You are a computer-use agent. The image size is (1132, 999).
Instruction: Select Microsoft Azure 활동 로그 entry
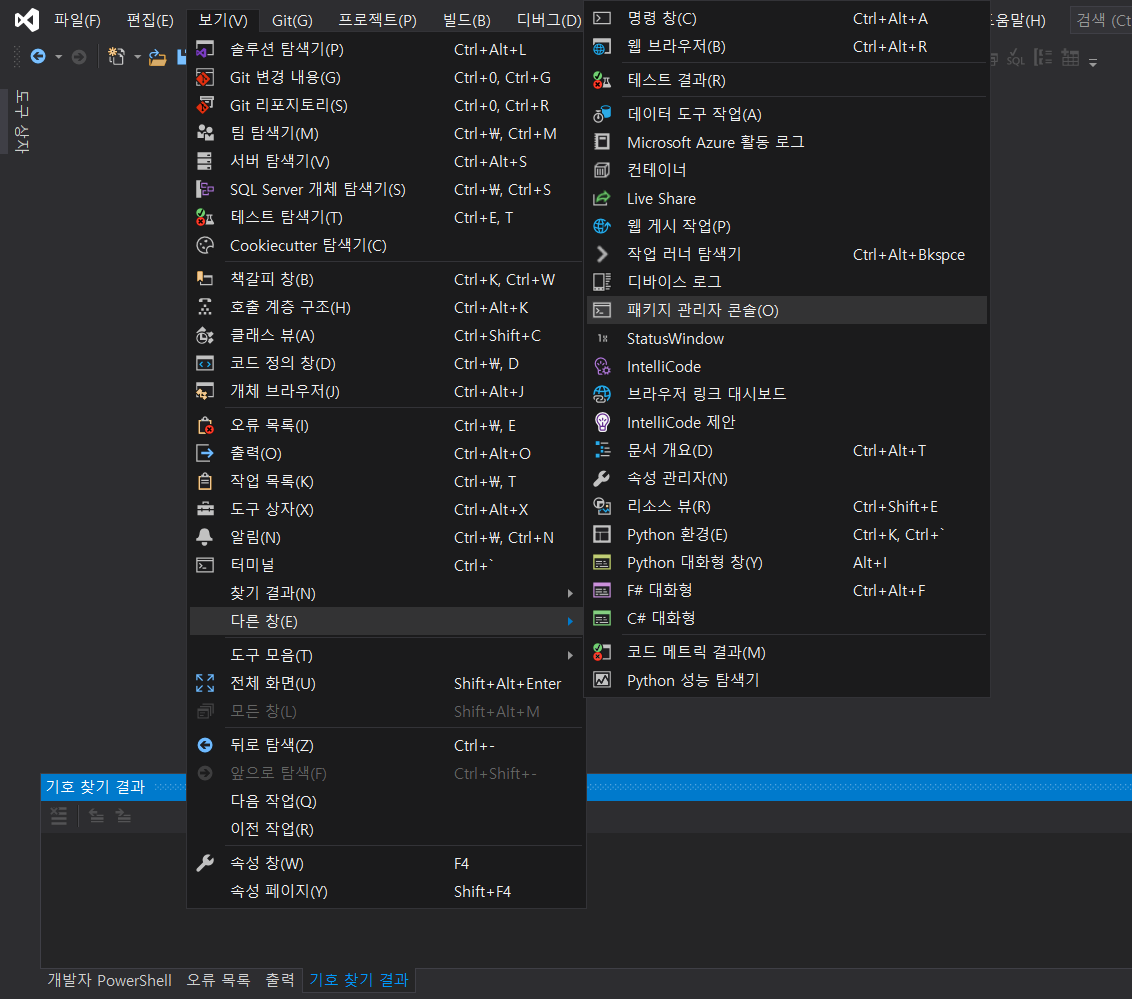click(x=786, y=142)
